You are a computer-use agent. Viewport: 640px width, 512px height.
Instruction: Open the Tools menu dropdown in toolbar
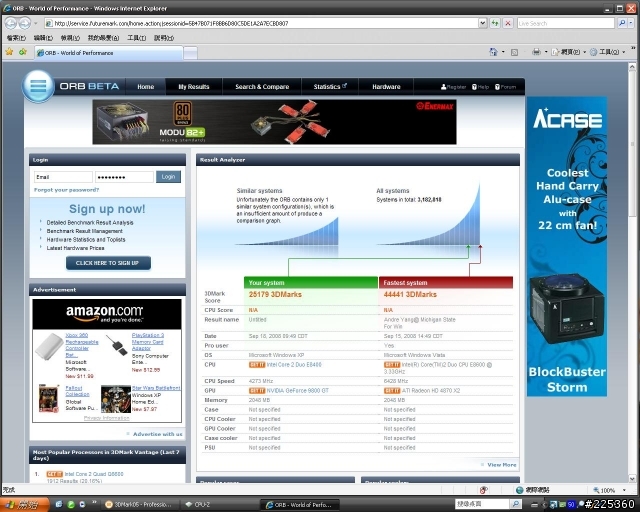[x=607, y=52]
